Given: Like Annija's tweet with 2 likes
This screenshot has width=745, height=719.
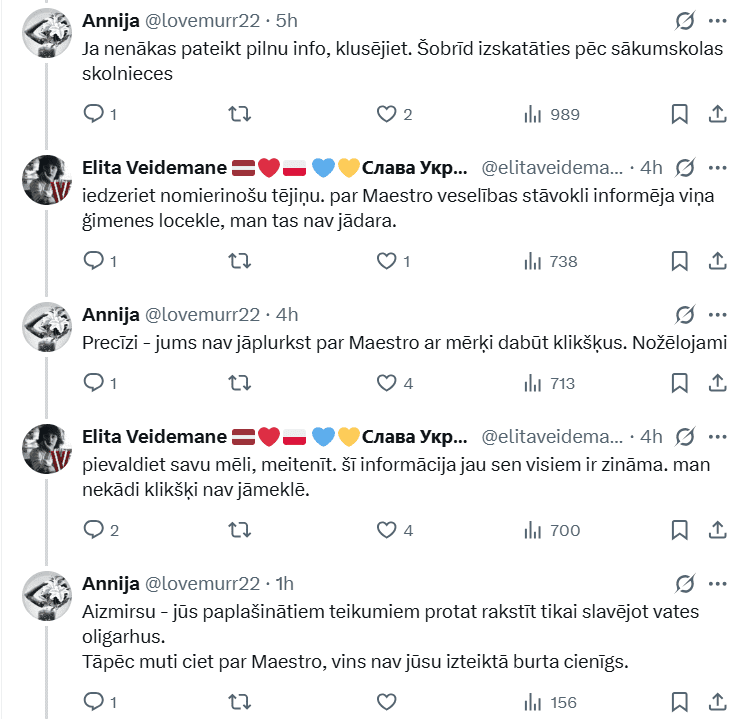Looking at the screenshot, I should coord(387,114).
